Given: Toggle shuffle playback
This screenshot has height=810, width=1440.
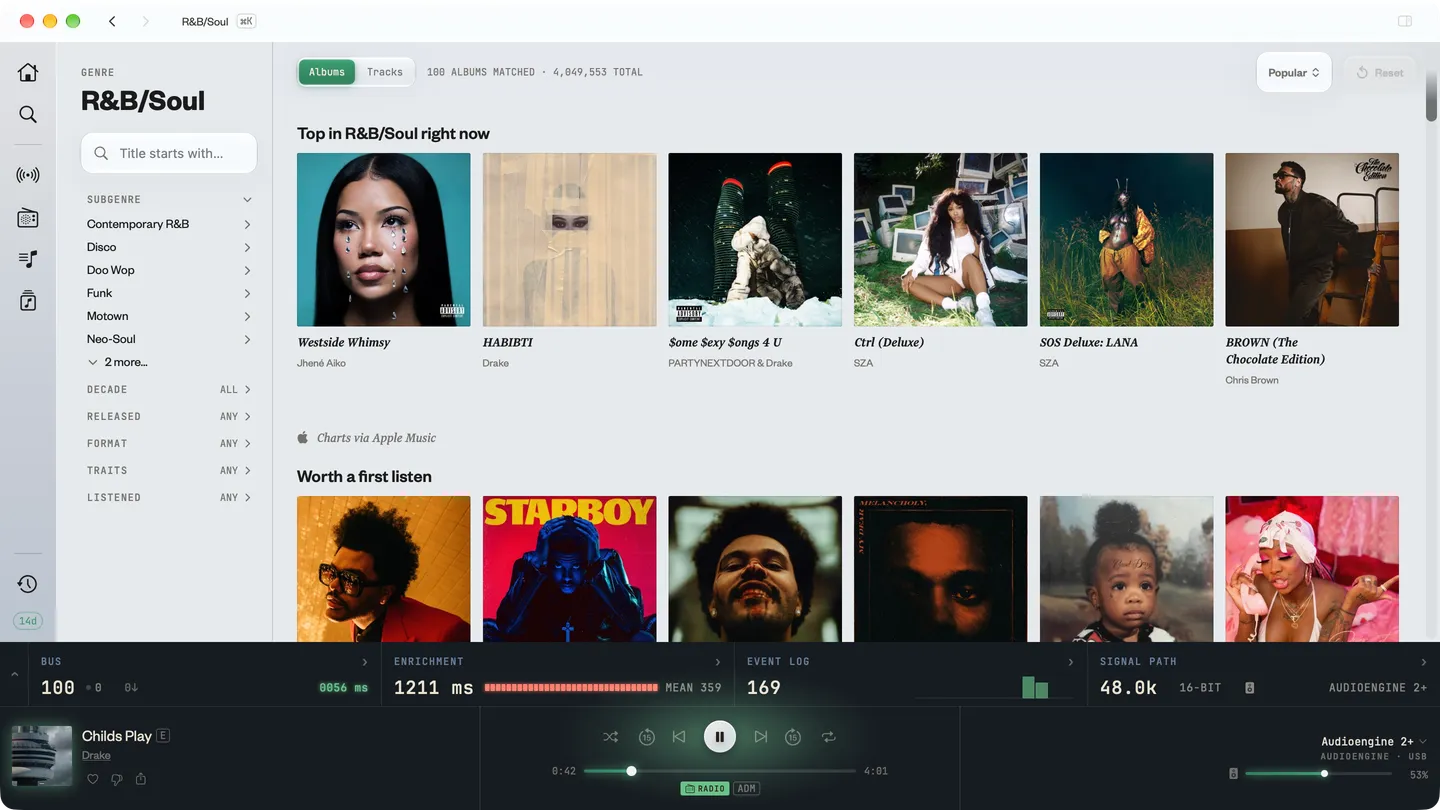Looking at the screenshot, I should coord(610,737).
